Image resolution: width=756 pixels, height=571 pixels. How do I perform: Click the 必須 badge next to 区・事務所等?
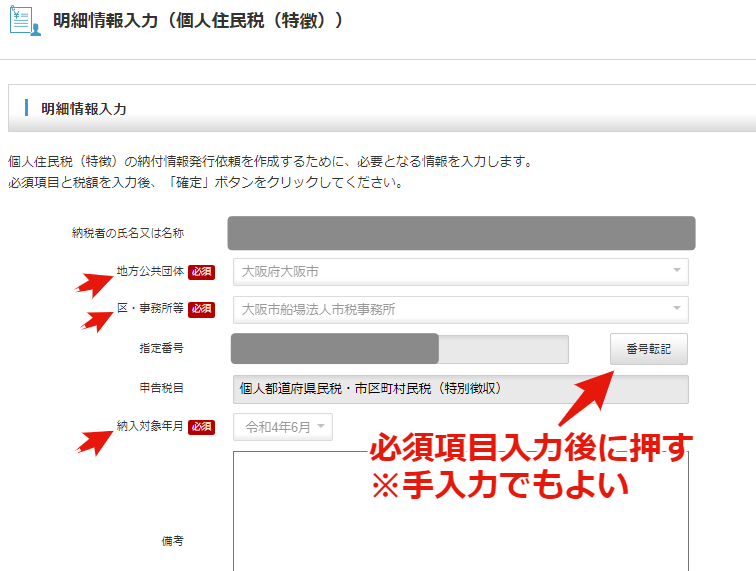(x=202, y=309)
